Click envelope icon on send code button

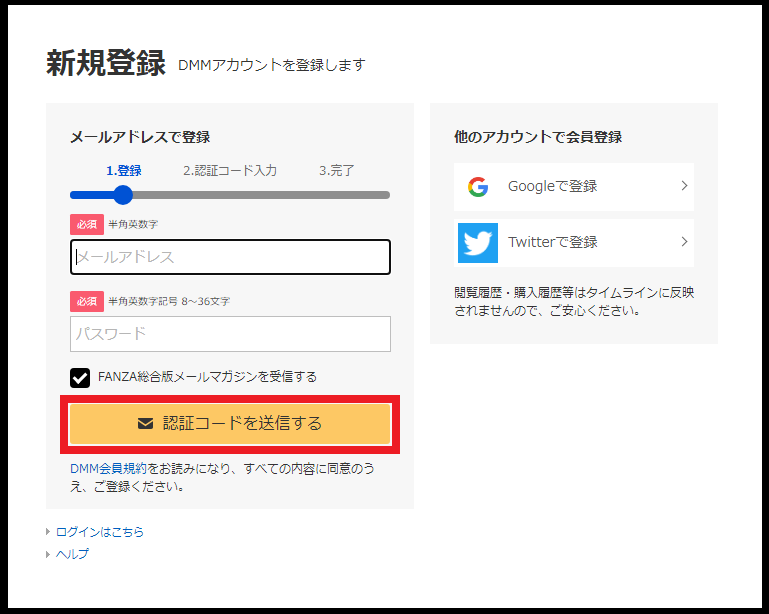[145, 424]
